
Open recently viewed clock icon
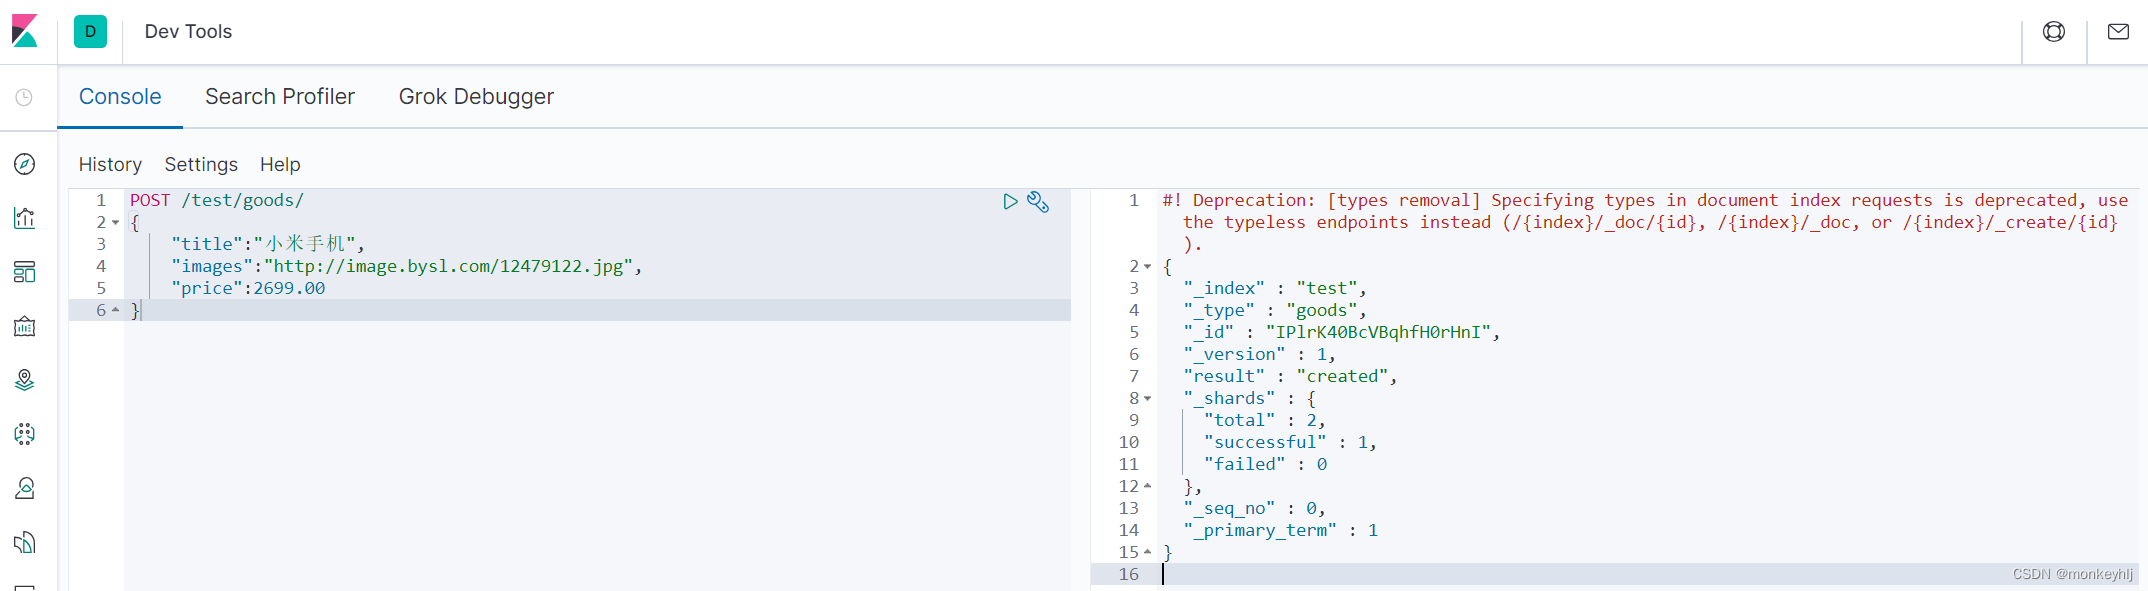24,97
